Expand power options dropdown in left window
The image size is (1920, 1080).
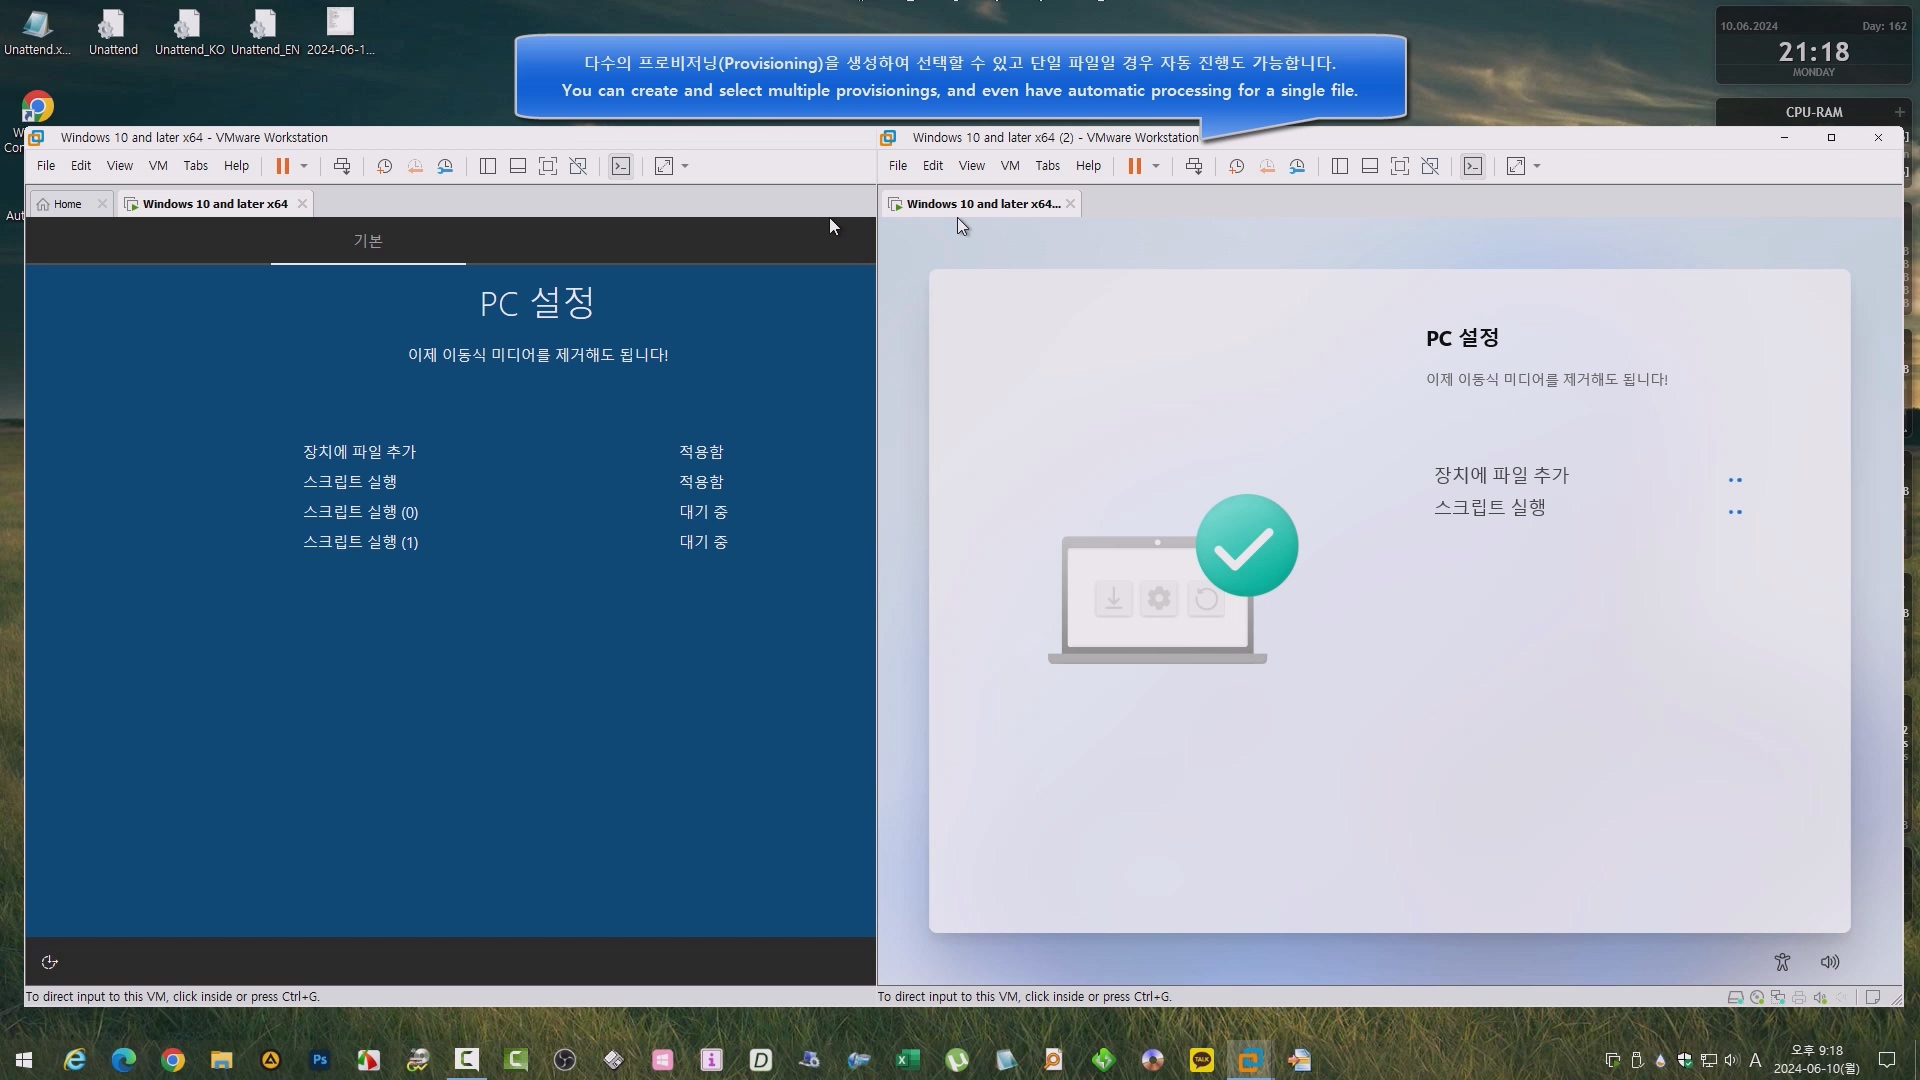(x=304, y=166)
